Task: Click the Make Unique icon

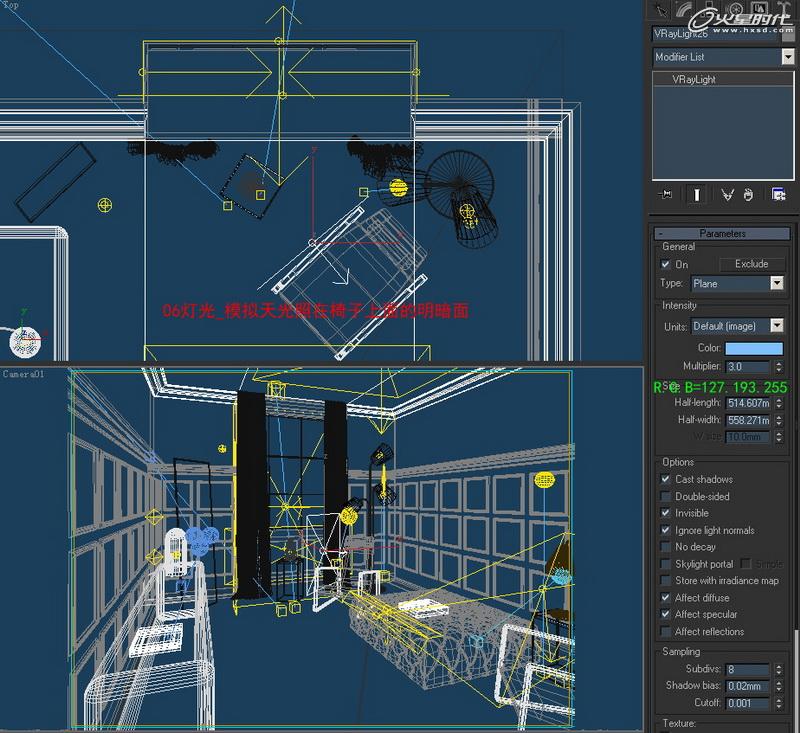Action: pos(727,194)
